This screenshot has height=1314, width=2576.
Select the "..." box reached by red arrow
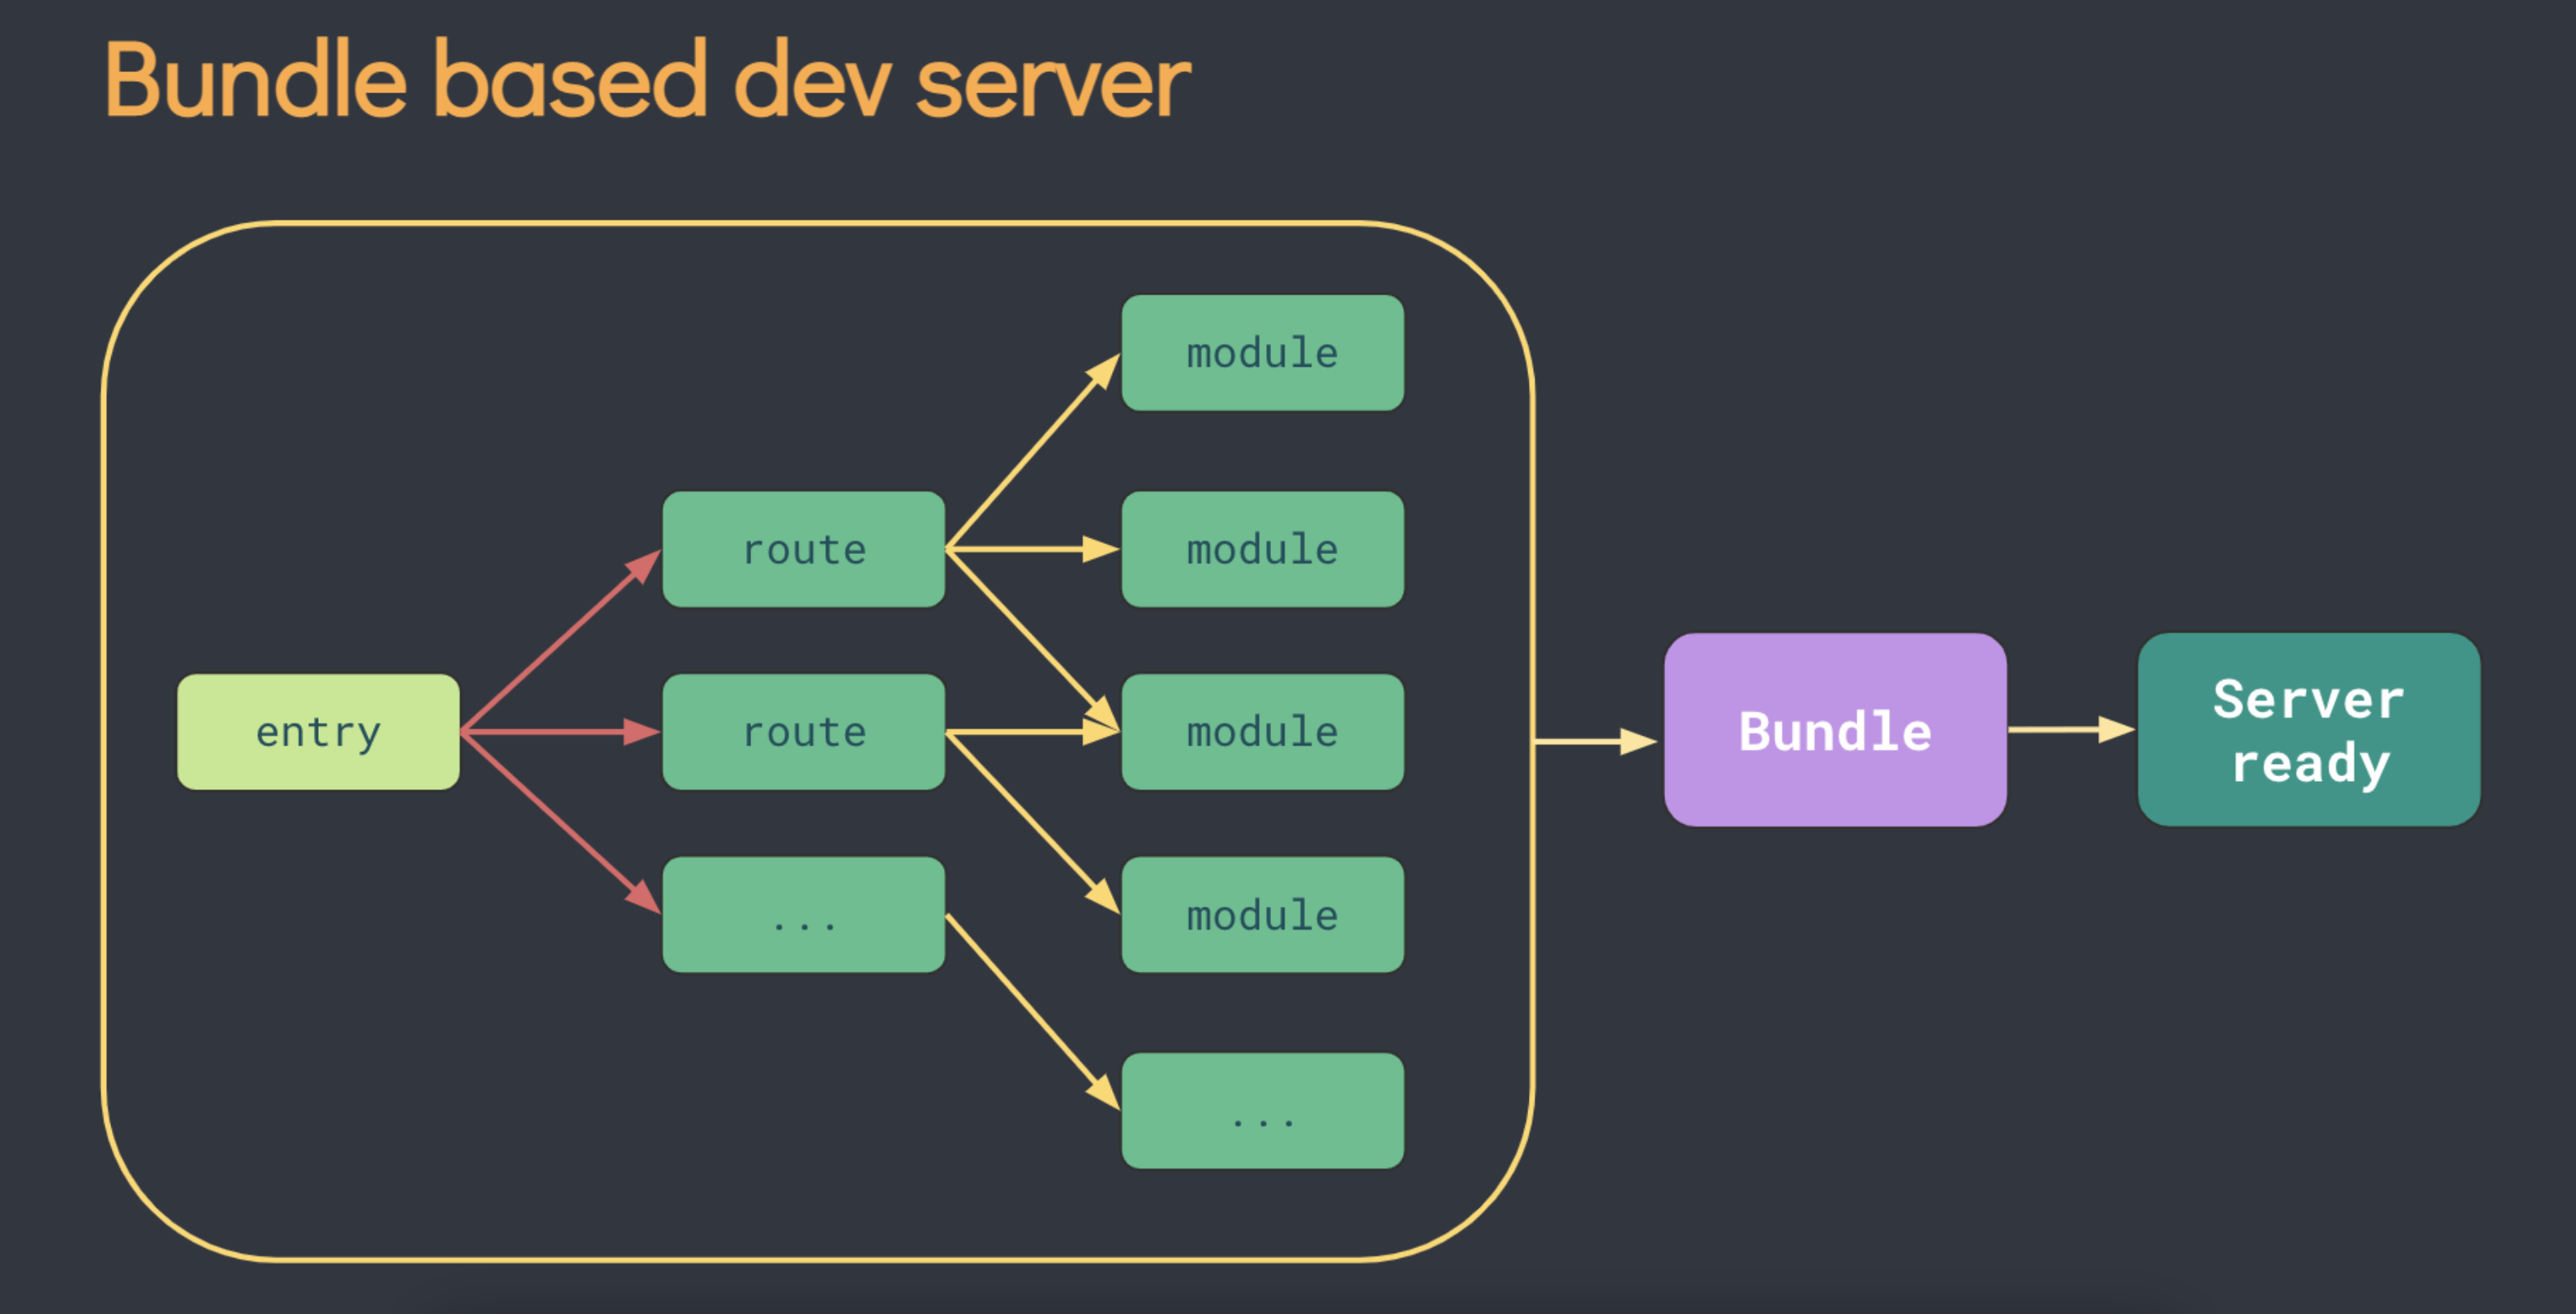(x=803, y=915)
